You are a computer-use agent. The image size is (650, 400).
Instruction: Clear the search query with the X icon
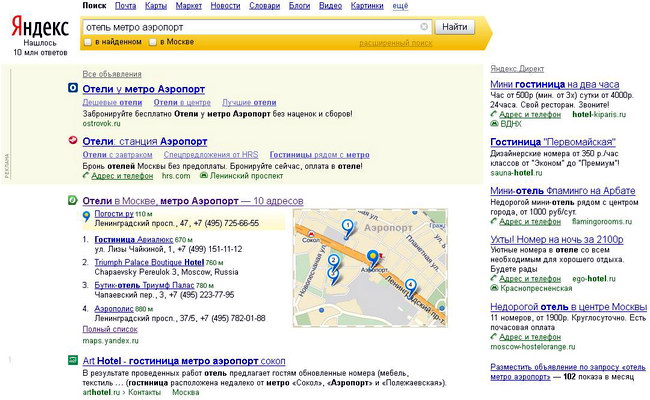424,27
